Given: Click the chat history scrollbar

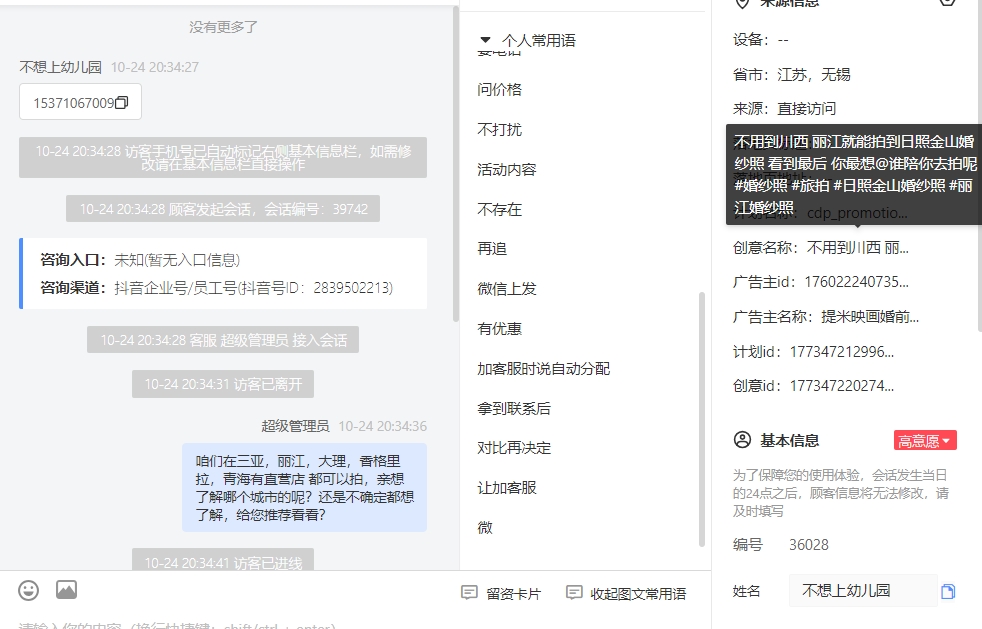Looking at the screenshot, I should pos(455,164).
